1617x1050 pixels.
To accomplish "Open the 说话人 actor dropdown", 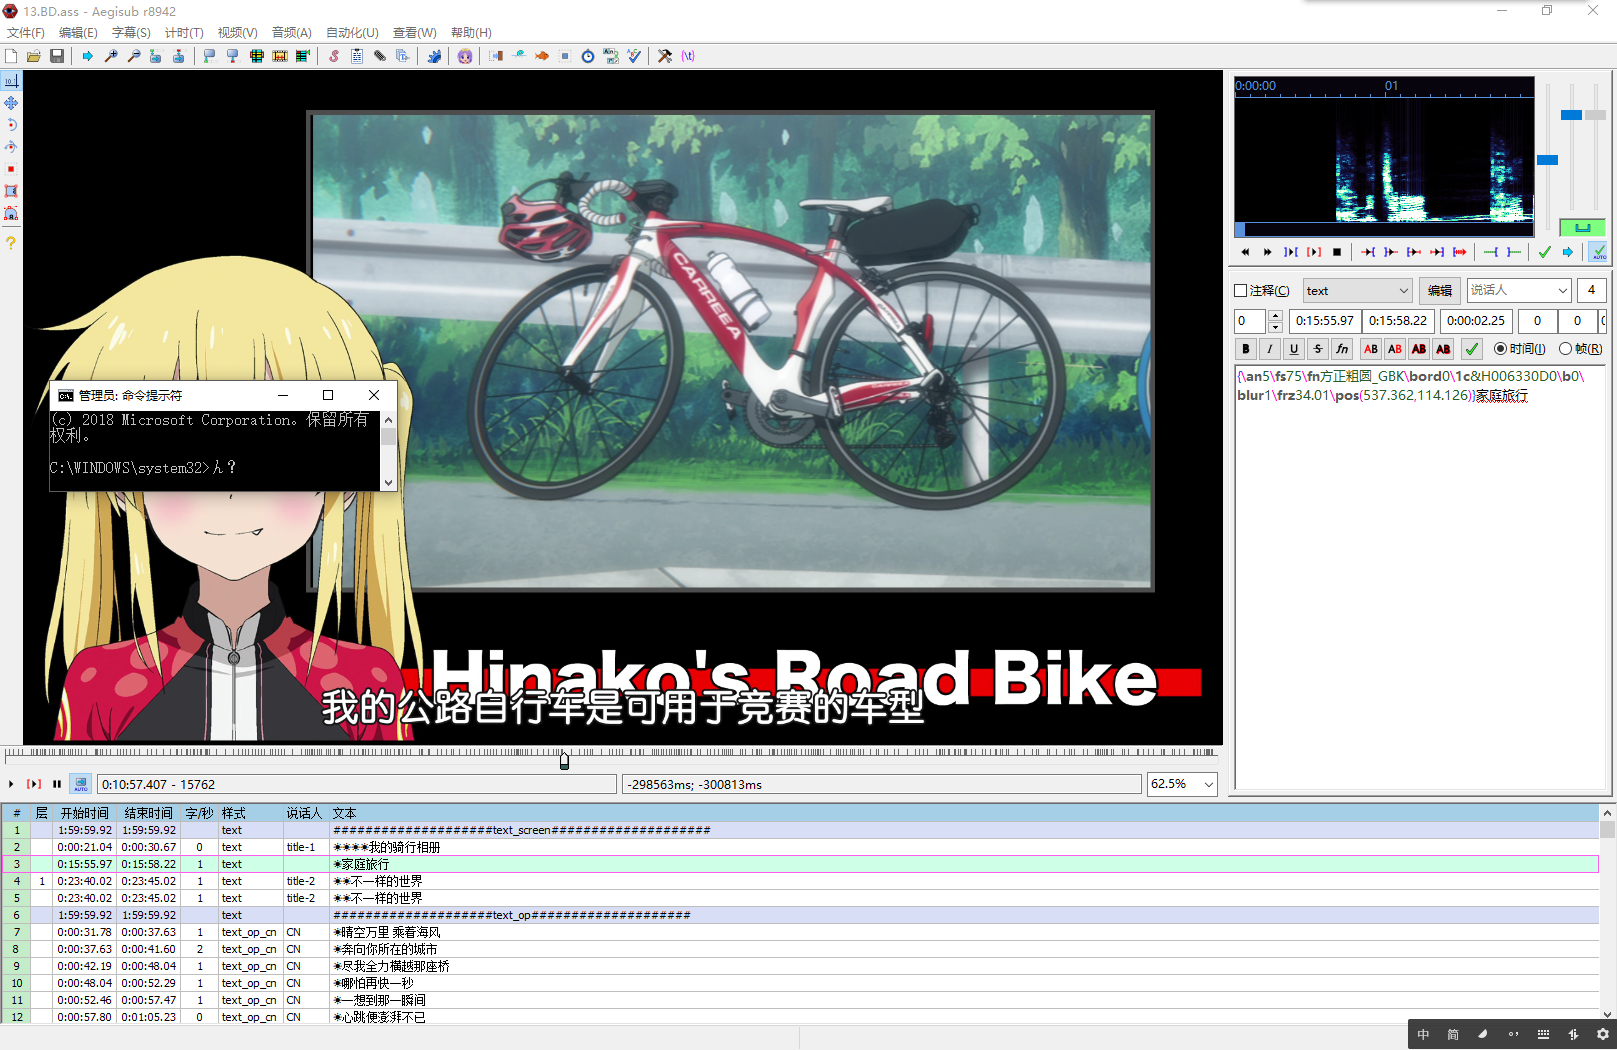I will tap(1519, 290).
